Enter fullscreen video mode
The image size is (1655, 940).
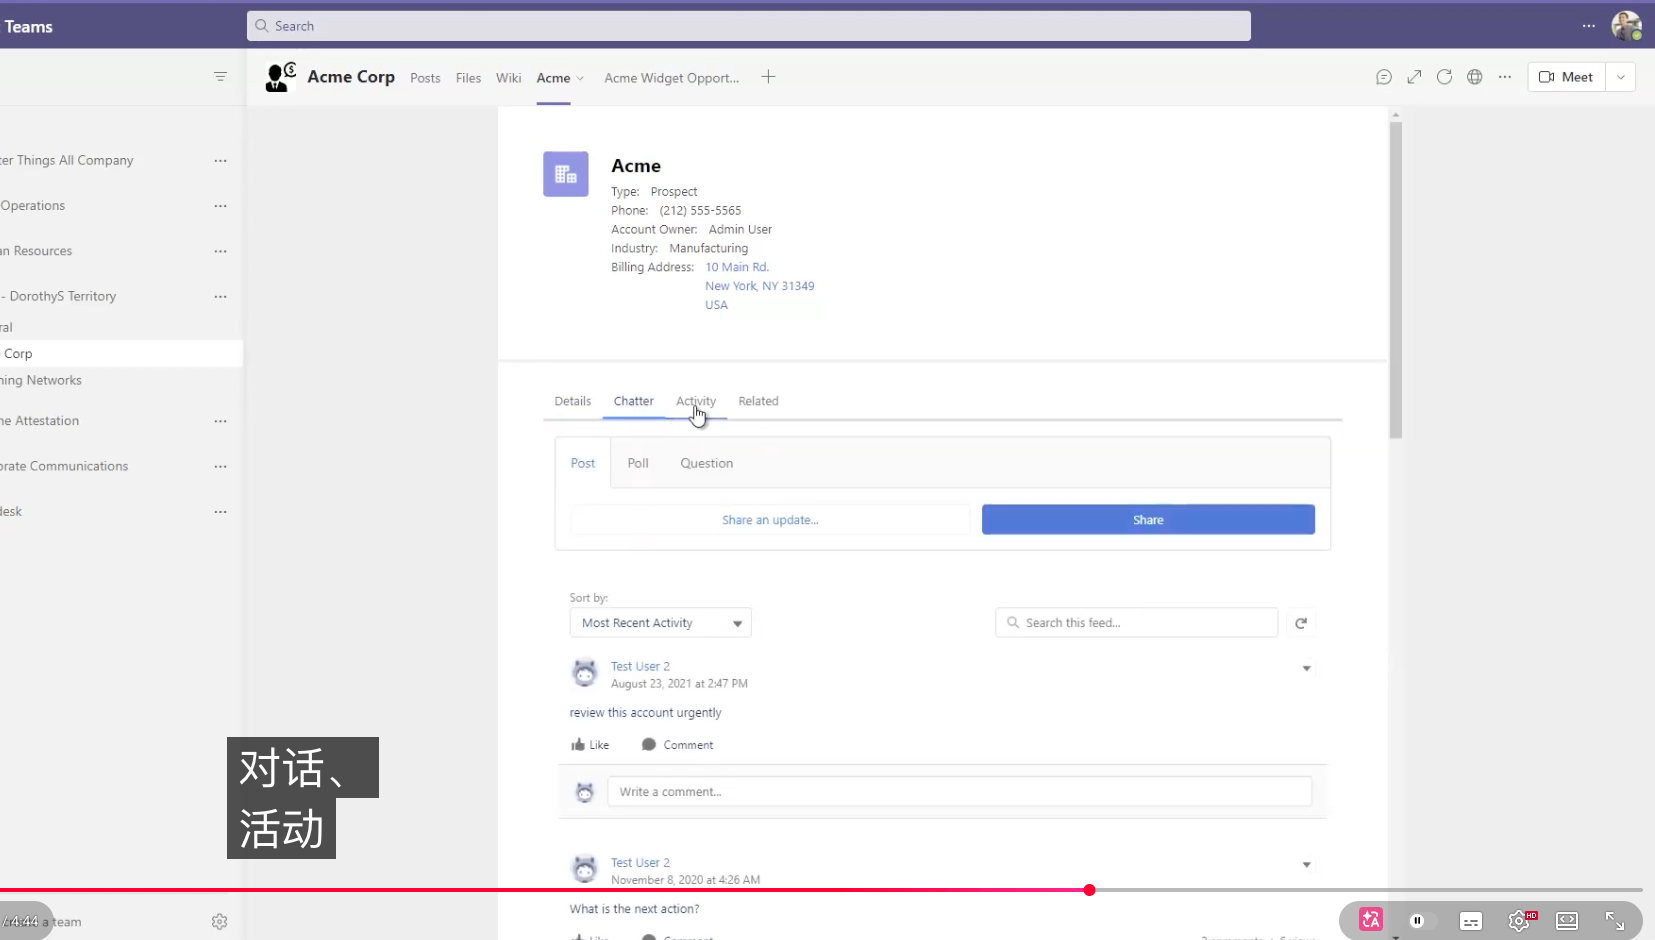tap(1615, 921)
